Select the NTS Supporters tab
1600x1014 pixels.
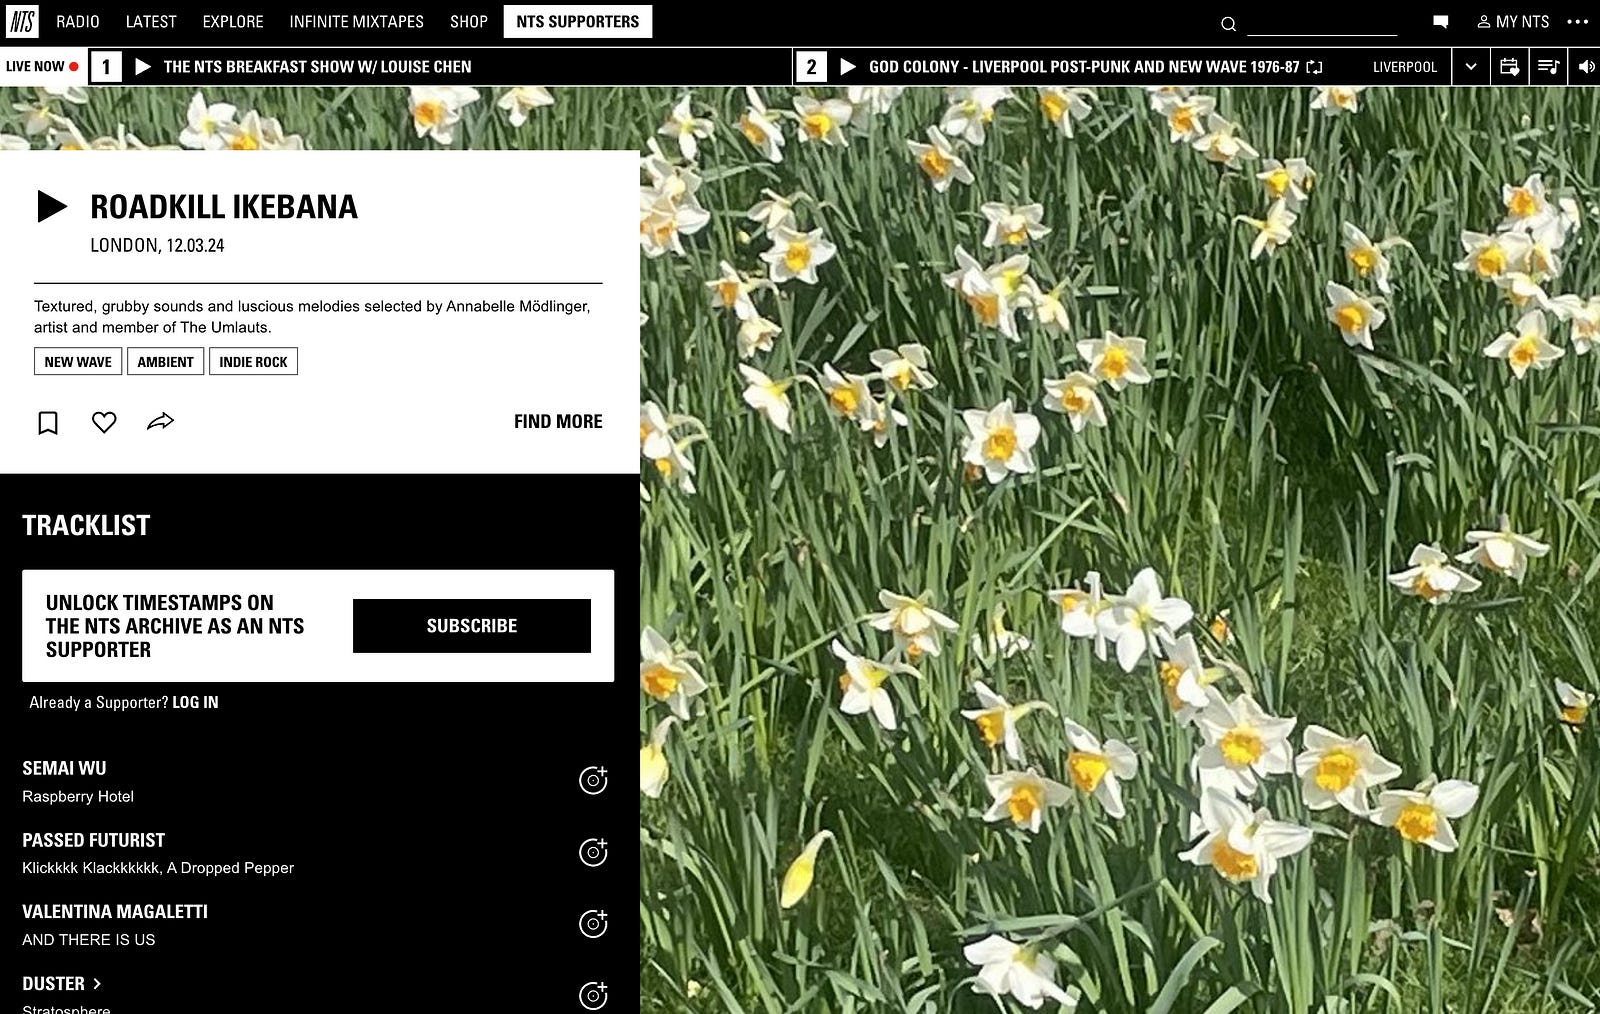coord(578,21)
